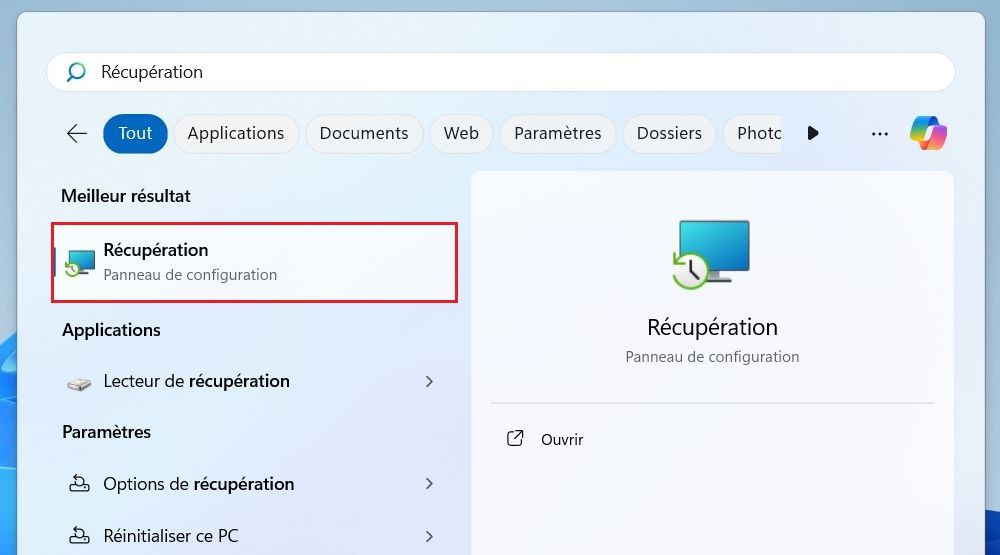Open the three-dots more options menu
This screenshot has width=1000, height=555.
click(879, 134)
